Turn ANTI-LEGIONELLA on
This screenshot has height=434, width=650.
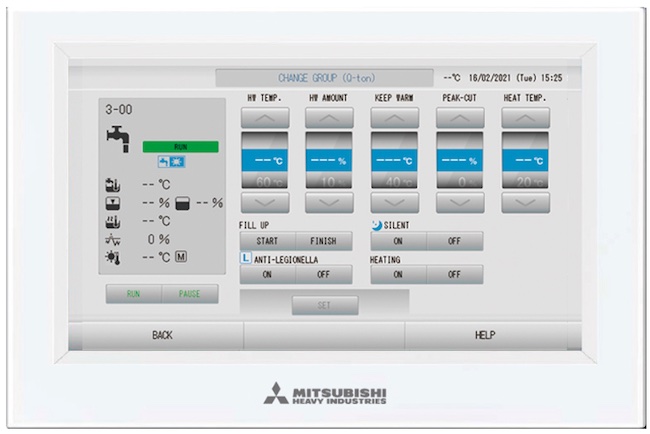coord(267,274)
